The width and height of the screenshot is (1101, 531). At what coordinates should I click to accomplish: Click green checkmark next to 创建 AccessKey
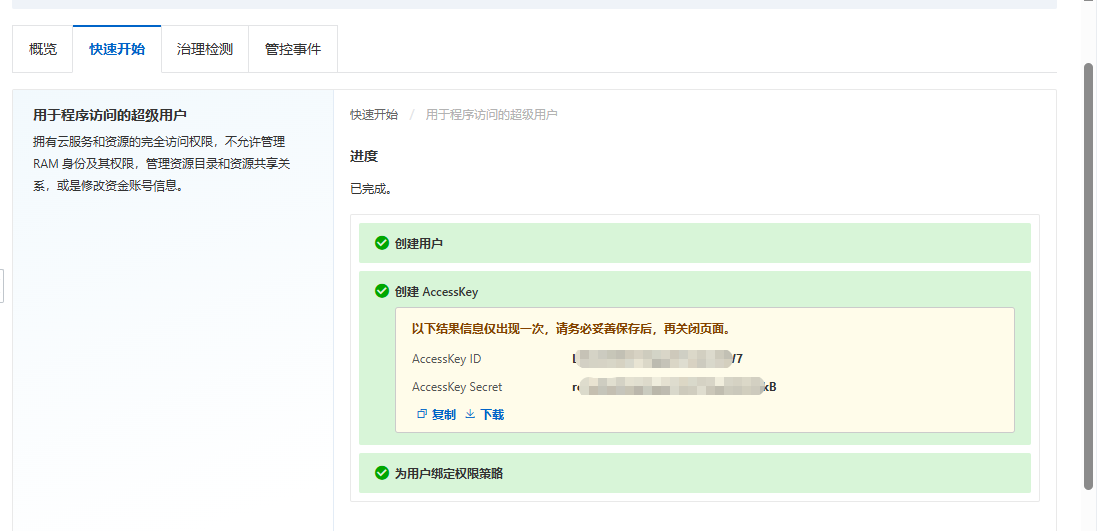point(381,291)
